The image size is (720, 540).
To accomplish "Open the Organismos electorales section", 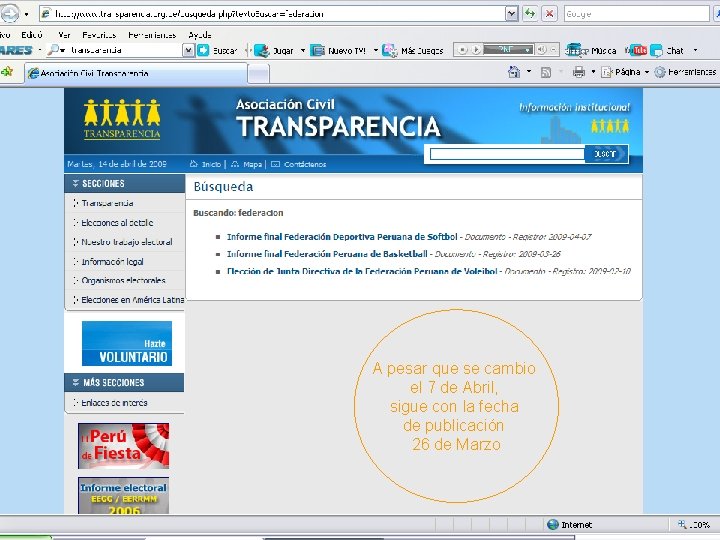I will click(123, 280).
